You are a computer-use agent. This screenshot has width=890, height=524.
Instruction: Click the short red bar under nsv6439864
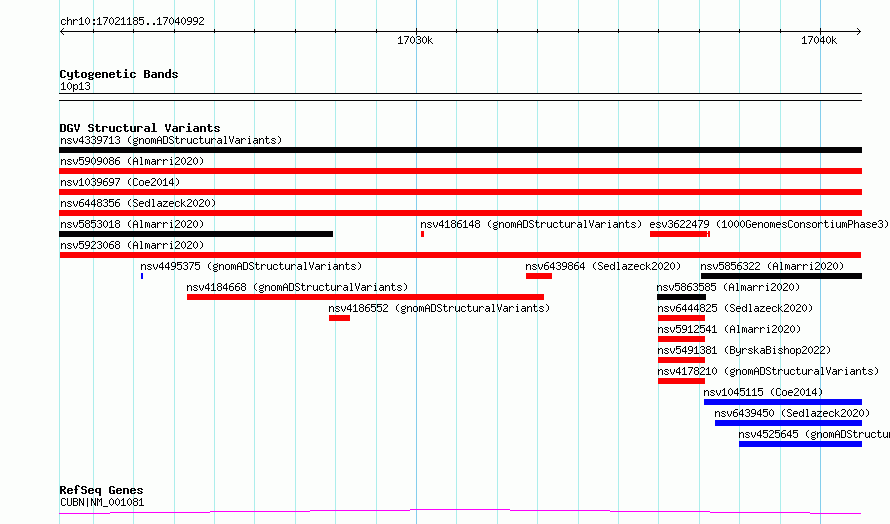click(539, 276)
